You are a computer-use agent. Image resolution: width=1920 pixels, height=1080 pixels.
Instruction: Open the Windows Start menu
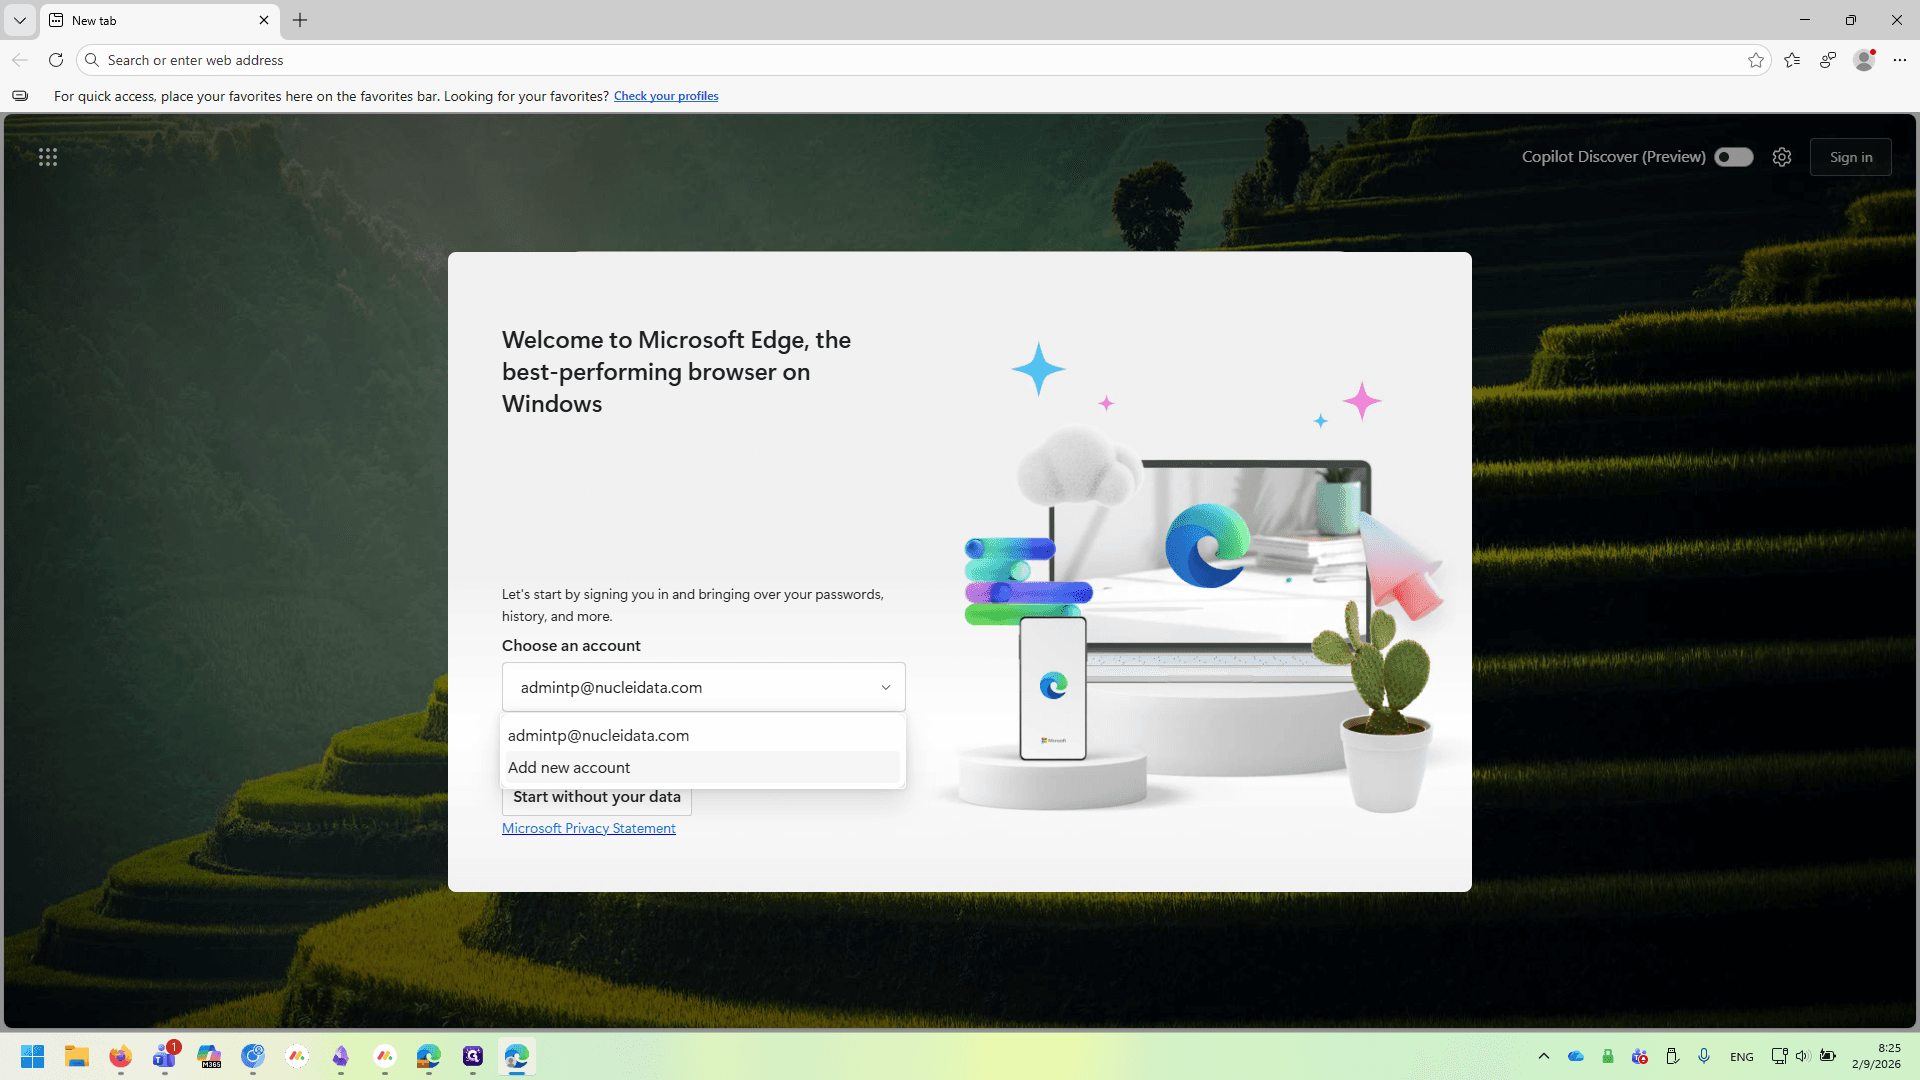pyautogui.click(x=32, y=1056)
